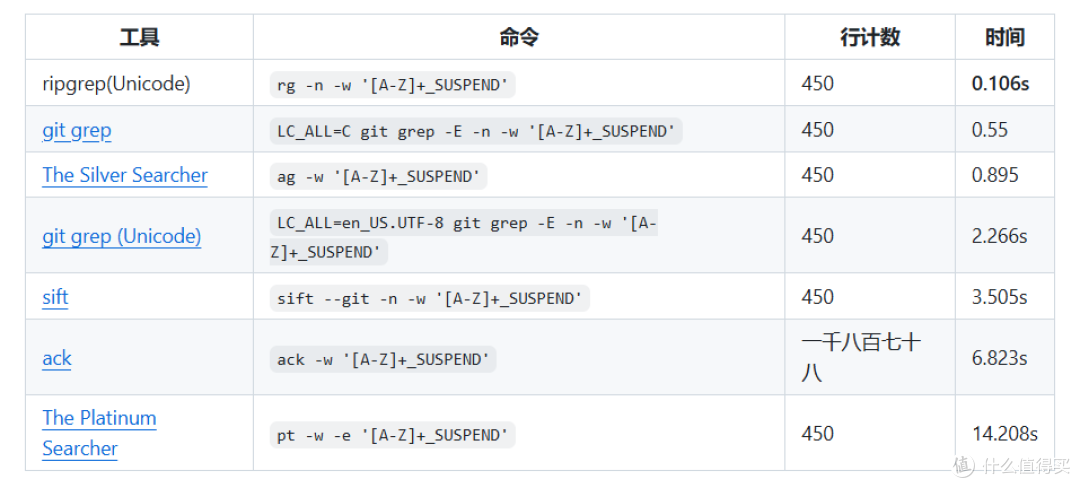Select the ack -w command snippet

tap(383, 359)
